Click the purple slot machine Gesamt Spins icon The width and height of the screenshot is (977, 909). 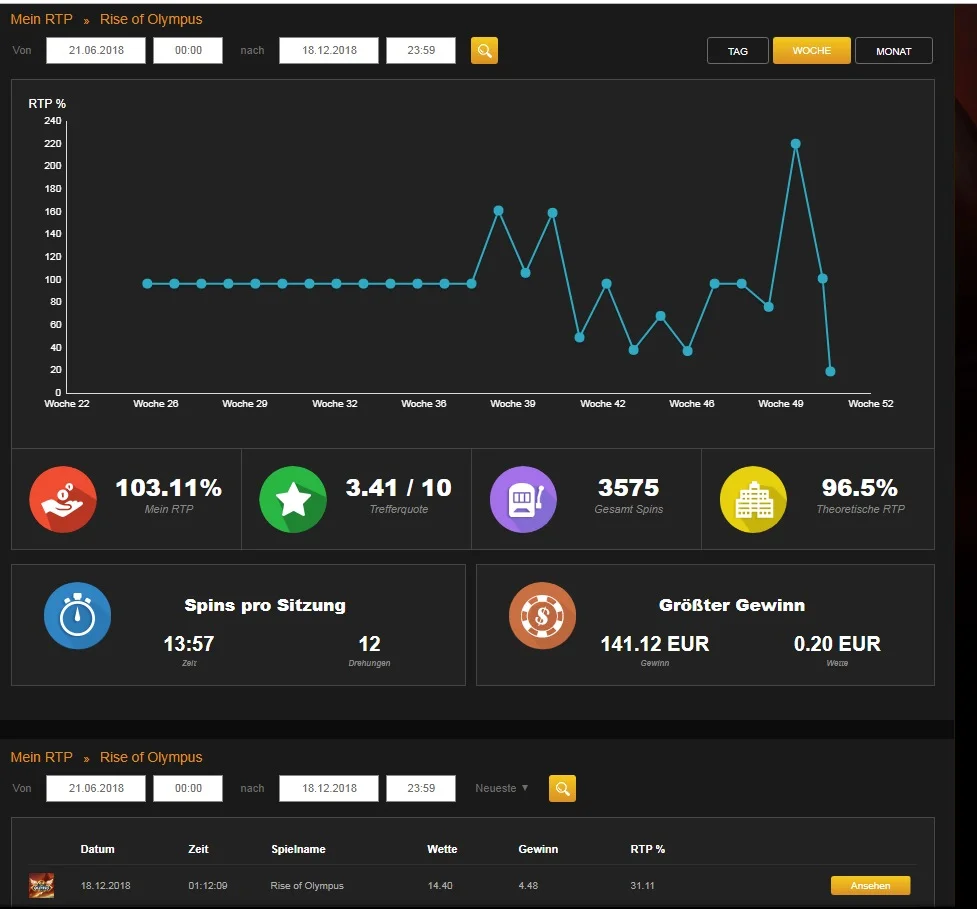(x=523, y=499)
